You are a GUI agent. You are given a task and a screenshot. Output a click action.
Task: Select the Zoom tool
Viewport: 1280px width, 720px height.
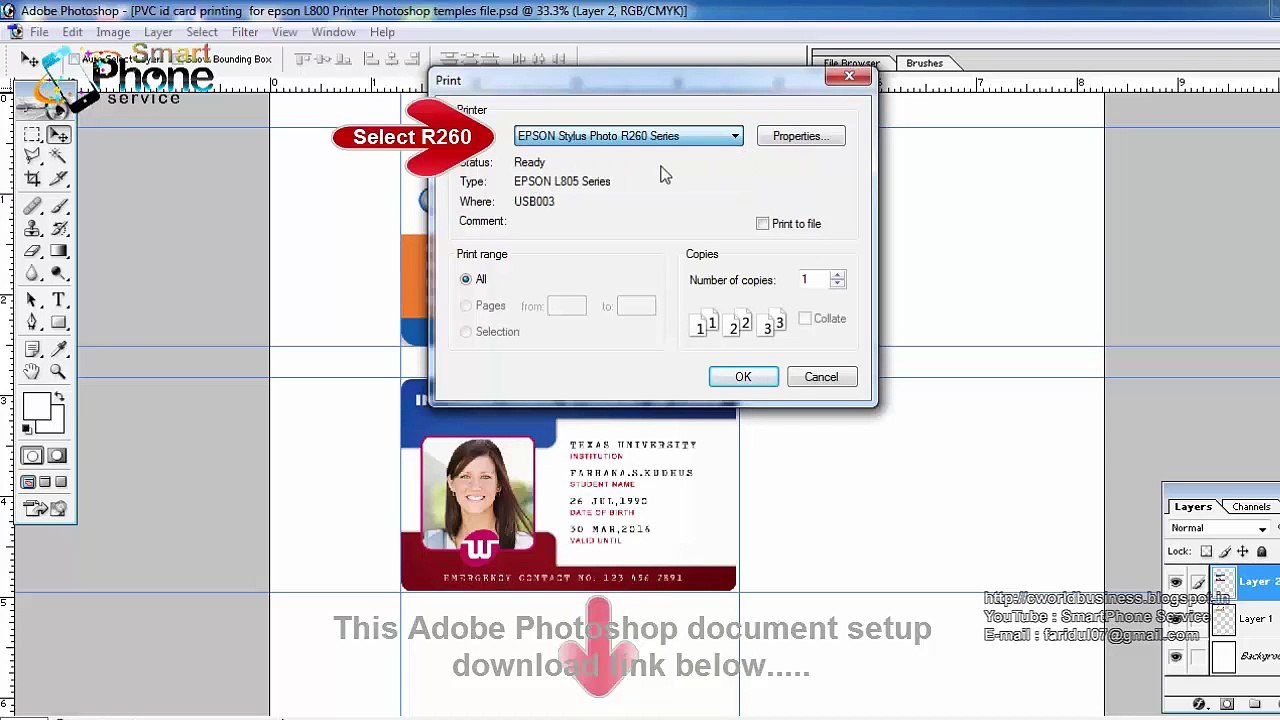58,371
